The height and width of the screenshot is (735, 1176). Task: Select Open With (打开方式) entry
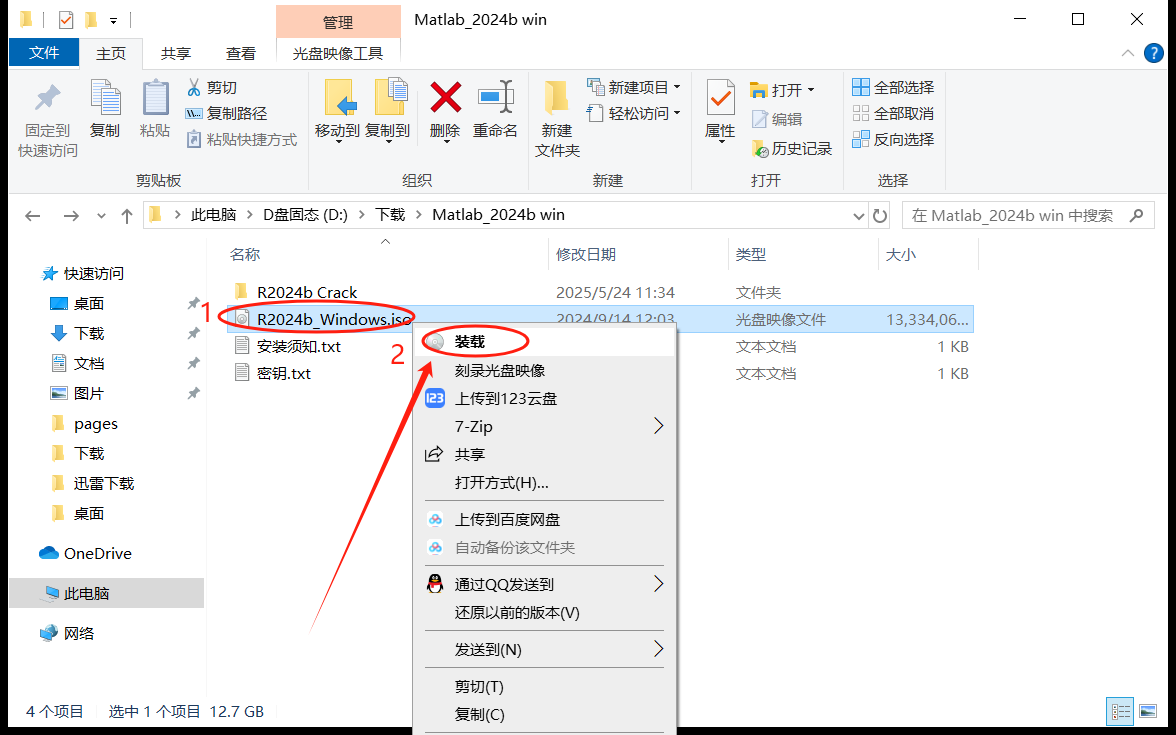point(544,482)
